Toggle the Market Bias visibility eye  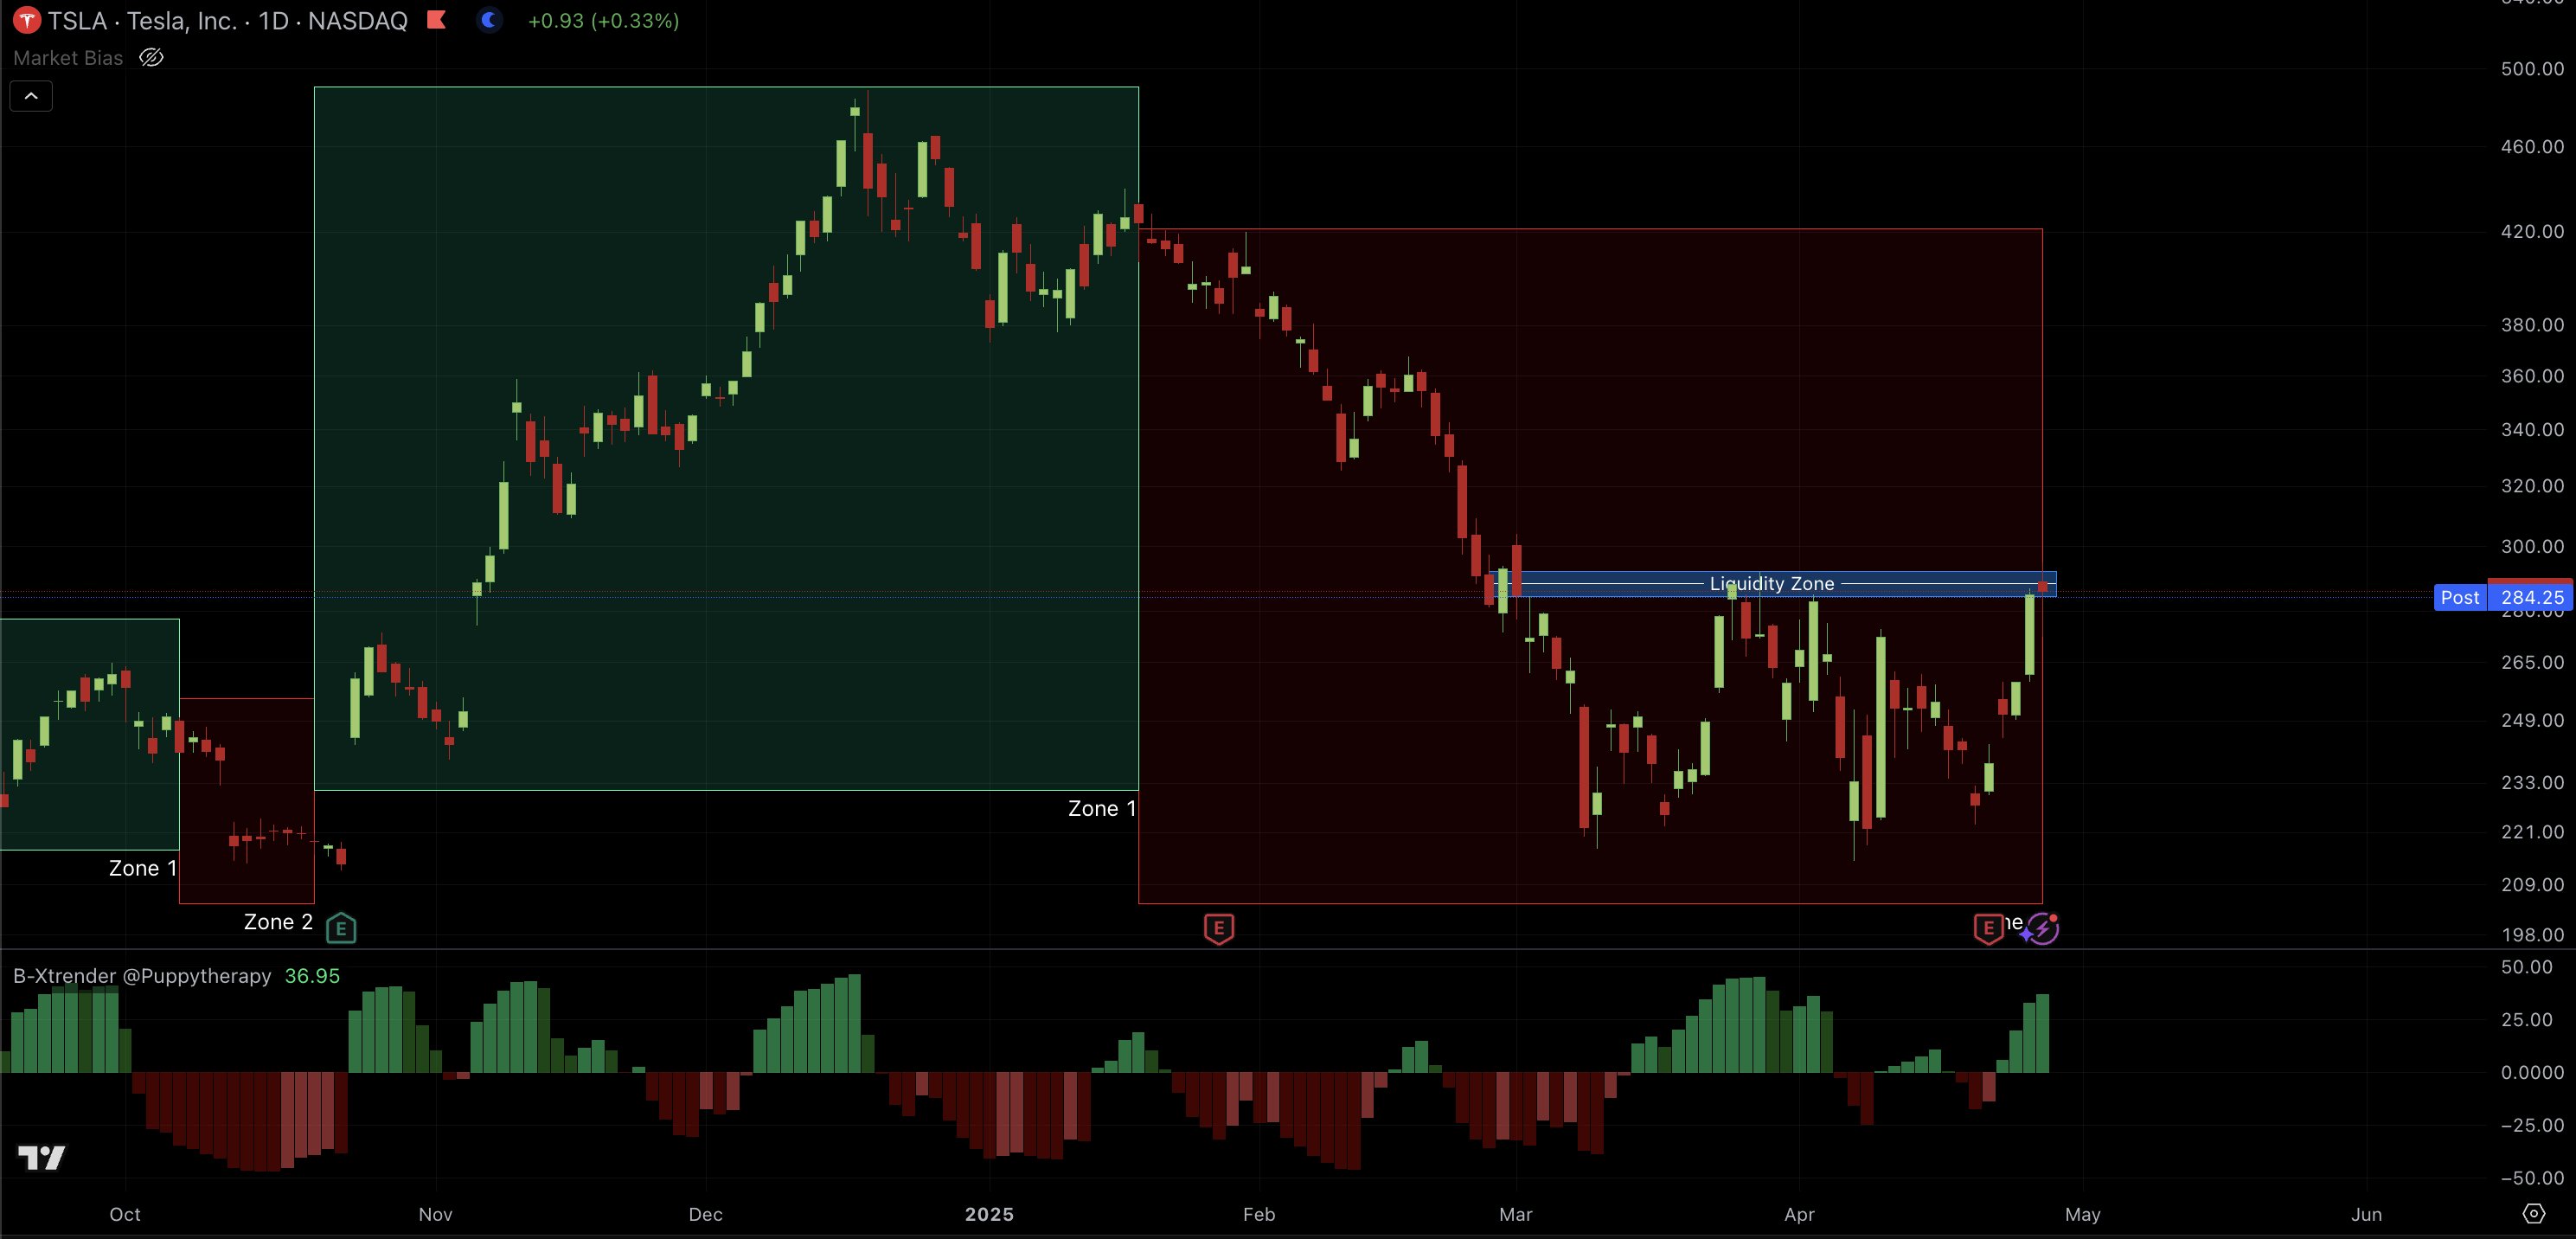pyautogui.click(x=151, y=58)
